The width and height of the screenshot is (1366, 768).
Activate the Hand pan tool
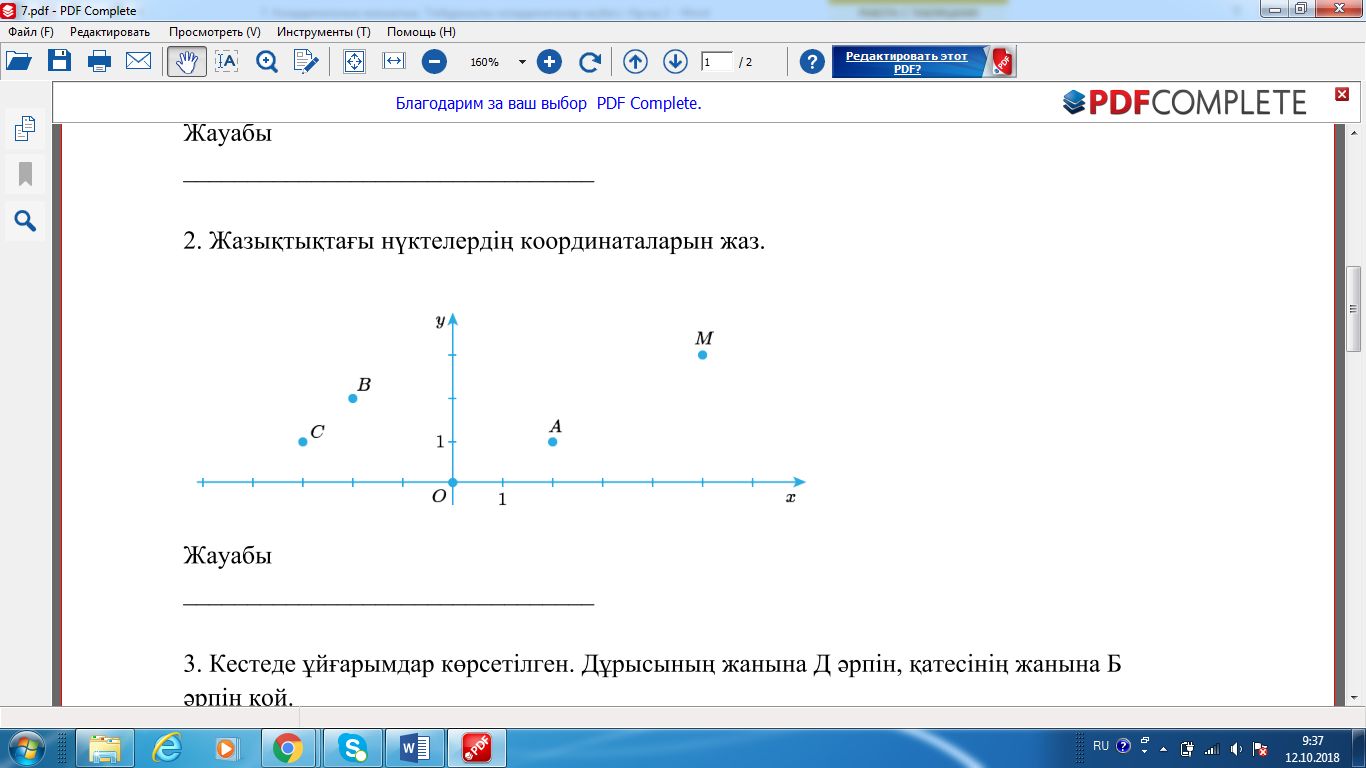point(187,61)
